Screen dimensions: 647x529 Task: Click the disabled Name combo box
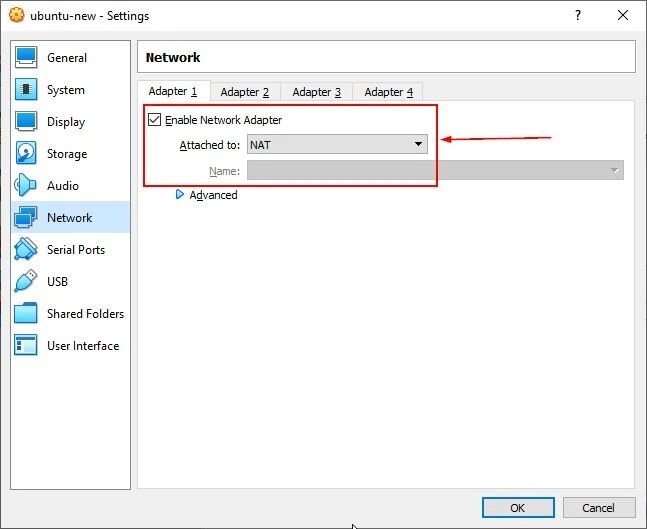(435, 171)
